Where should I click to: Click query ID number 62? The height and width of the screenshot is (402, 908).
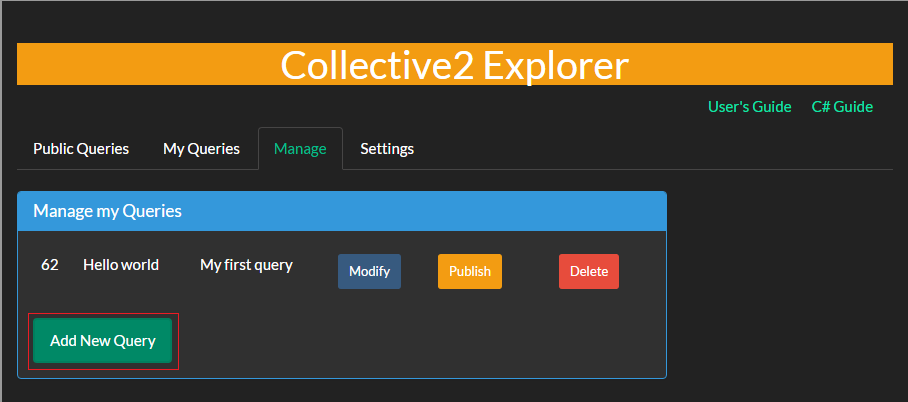[50, 265]
